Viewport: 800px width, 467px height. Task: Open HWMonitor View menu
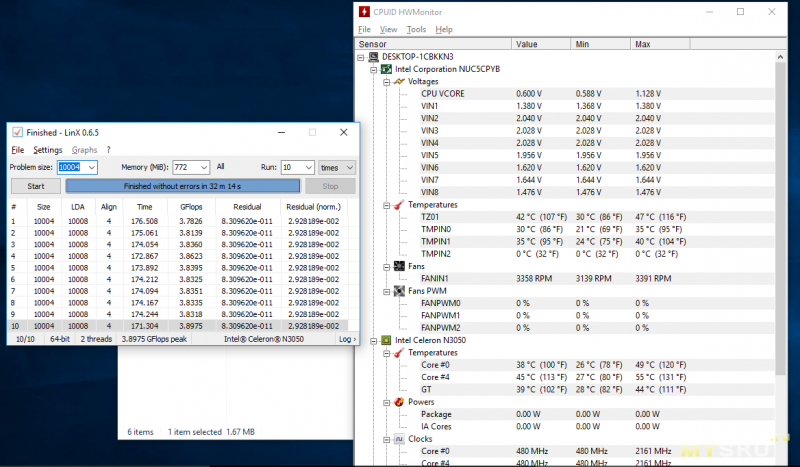tap(388, 30)
